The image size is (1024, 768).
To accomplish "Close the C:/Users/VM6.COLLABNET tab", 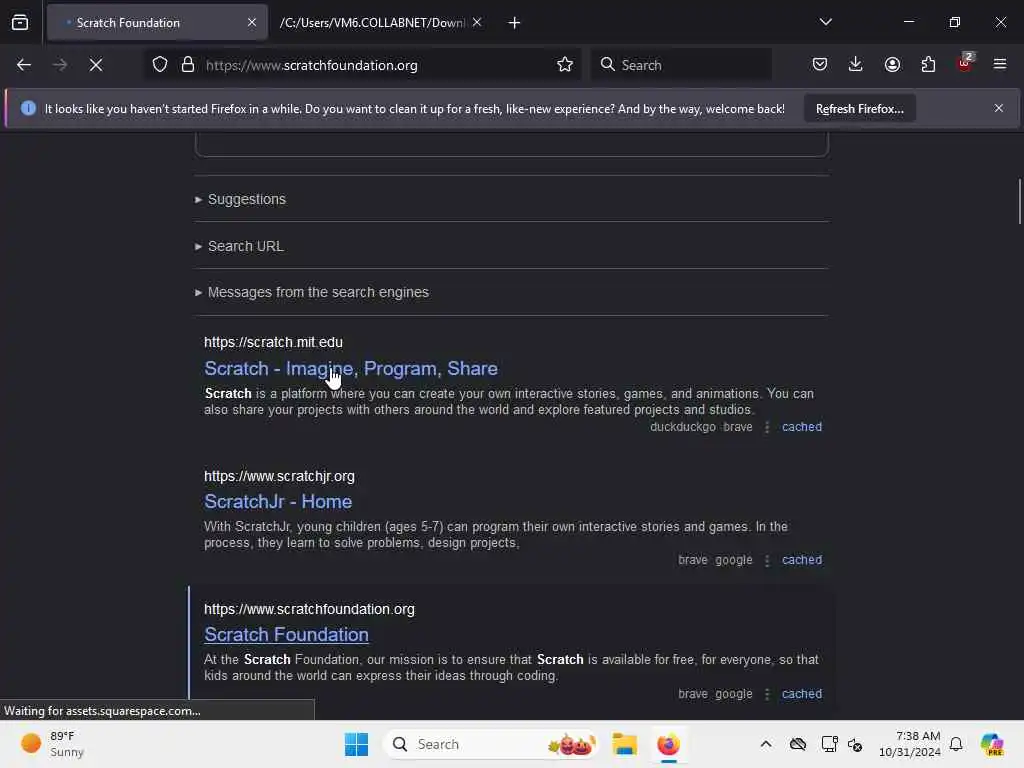I will click(477, 22).
